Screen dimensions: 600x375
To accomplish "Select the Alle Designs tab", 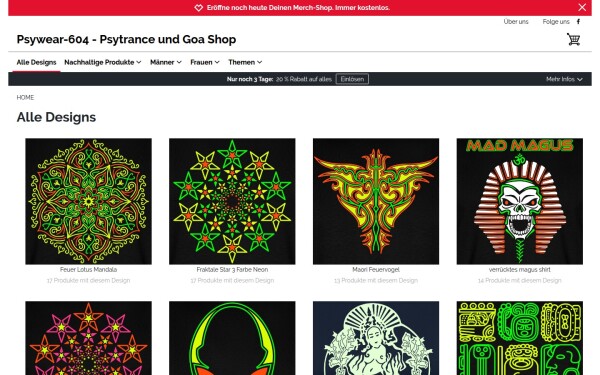I will tap(36, 62).
